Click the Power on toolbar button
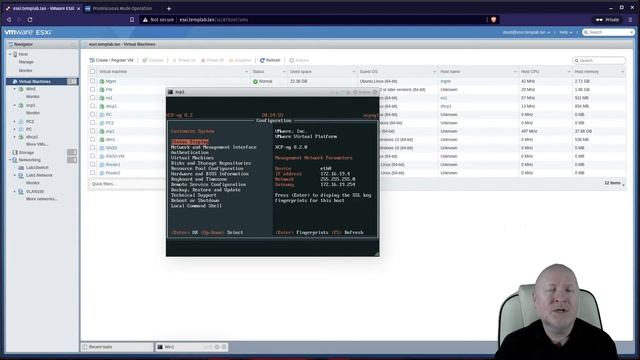Screen dimensions: 640x360 (184, 60)
